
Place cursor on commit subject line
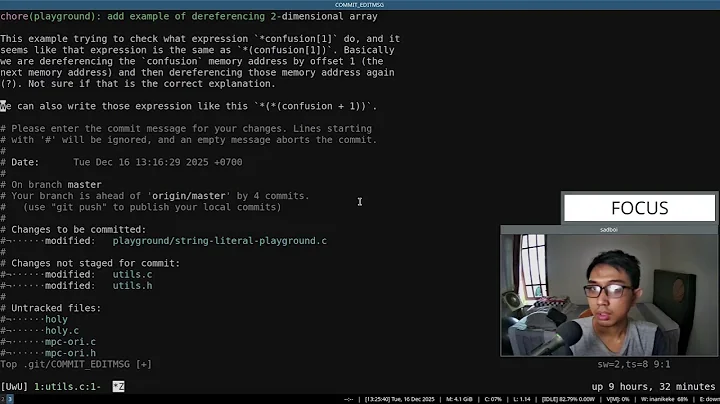189,17
